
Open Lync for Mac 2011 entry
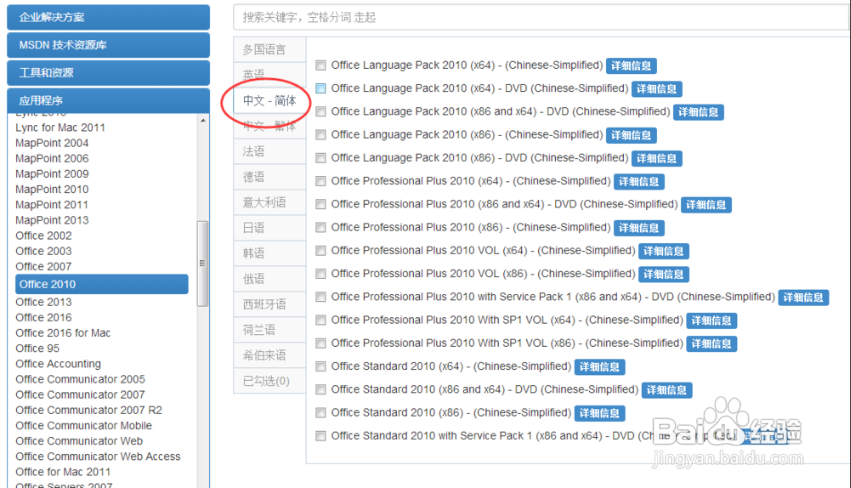pyautogui.click(x=60, y=128)
